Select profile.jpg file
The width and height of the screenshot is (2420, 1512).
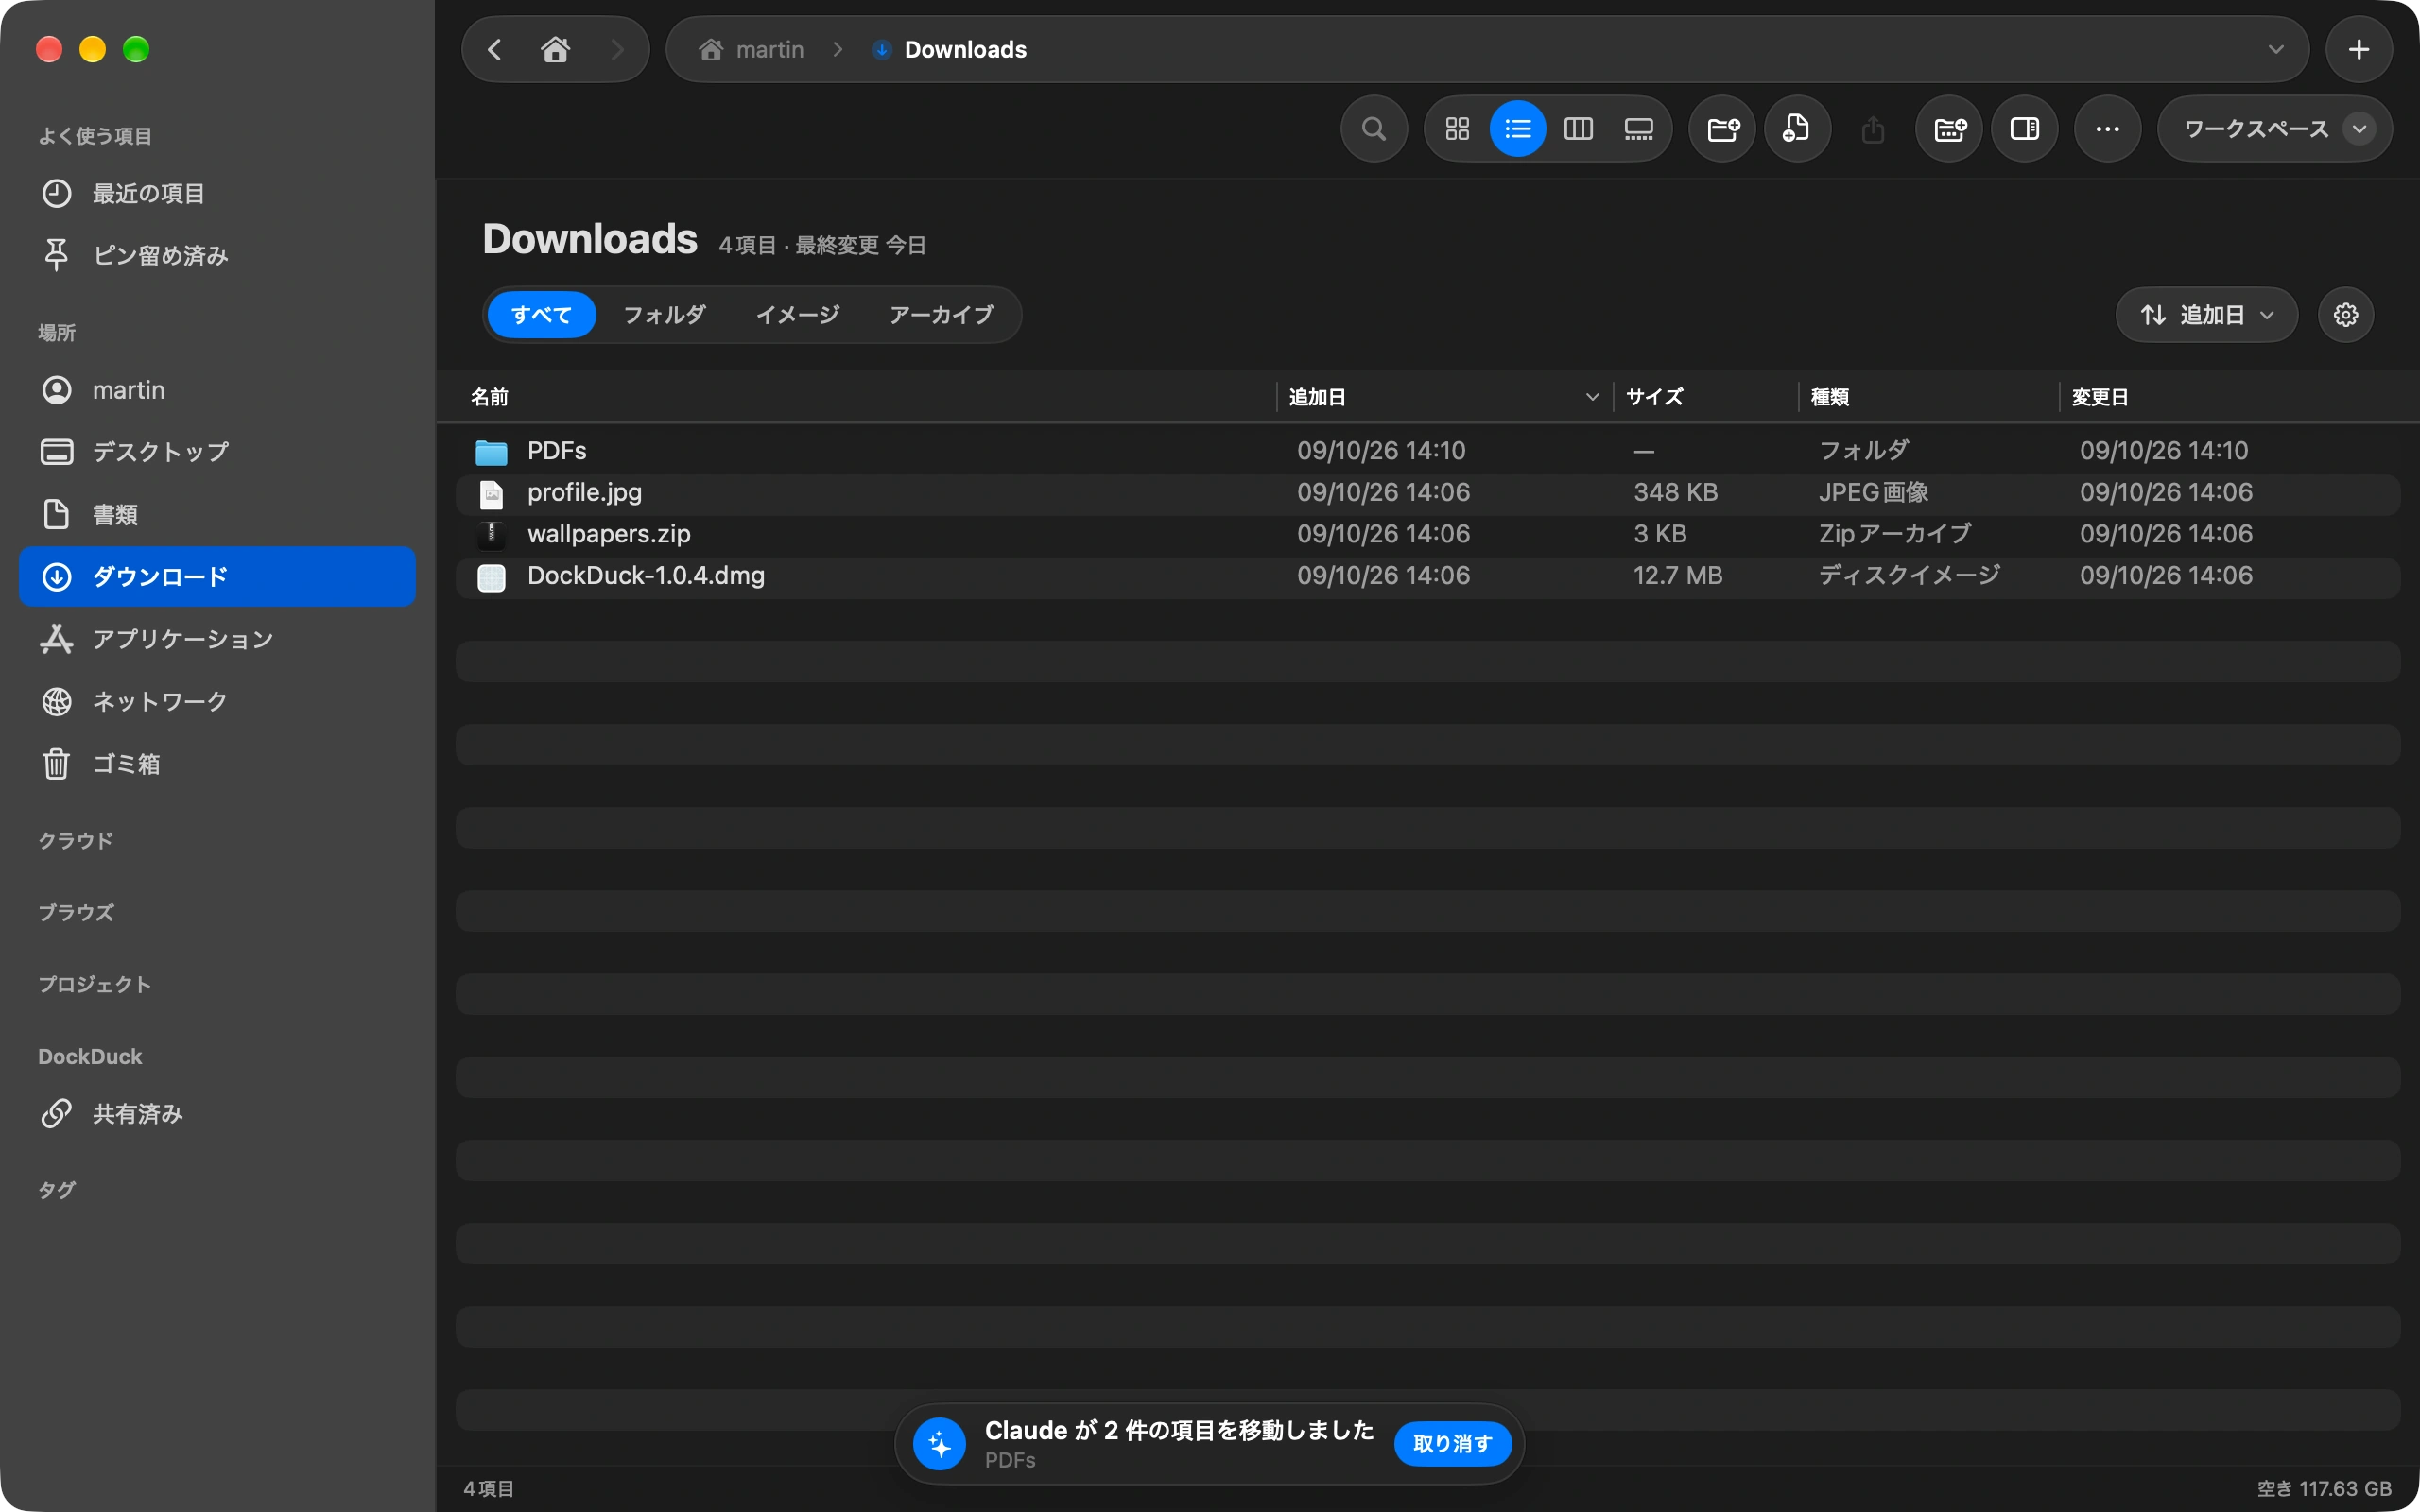(x=1428, y=493)
